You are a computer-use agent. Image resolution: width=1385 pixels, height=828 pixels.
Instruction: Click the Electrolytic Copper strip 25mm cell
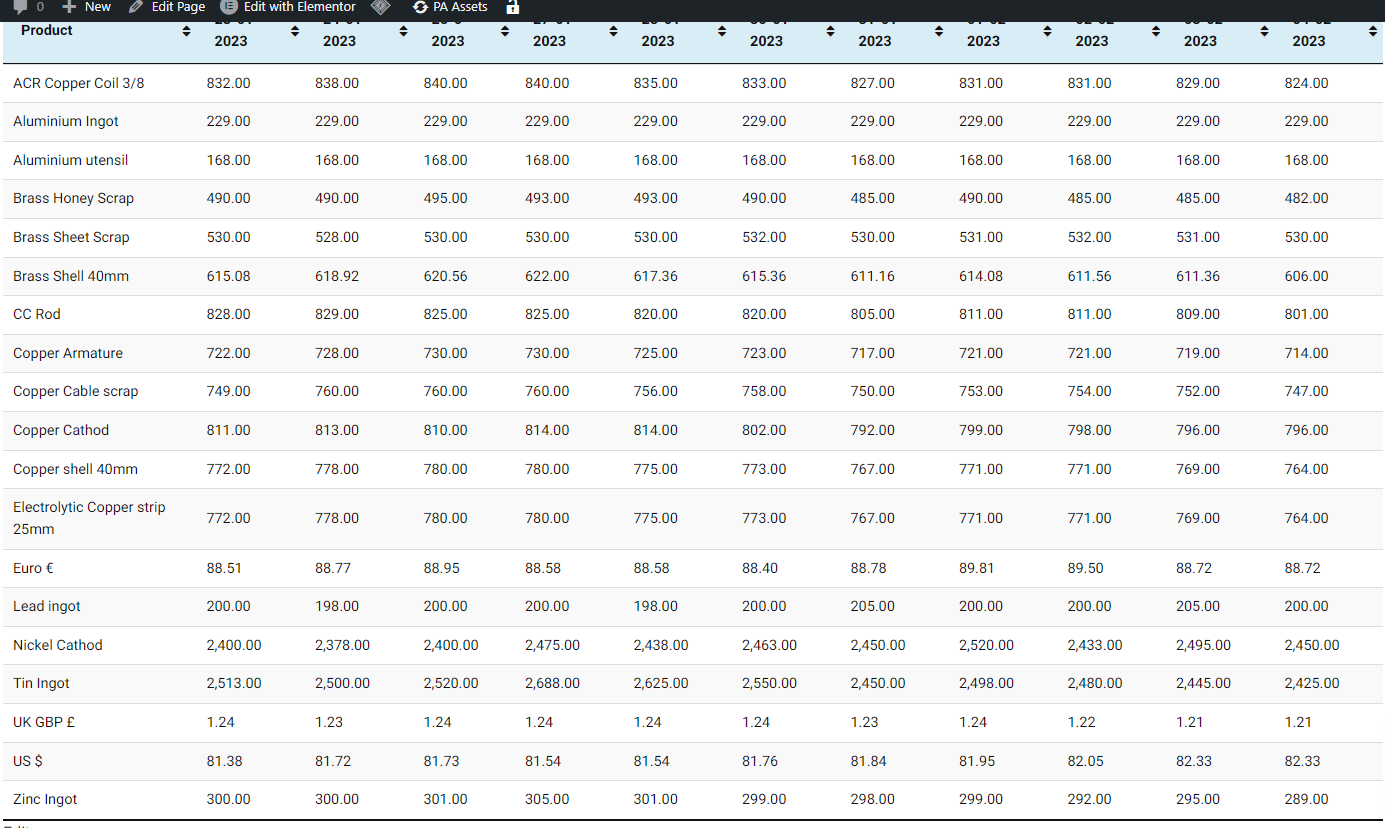point(89,518)
